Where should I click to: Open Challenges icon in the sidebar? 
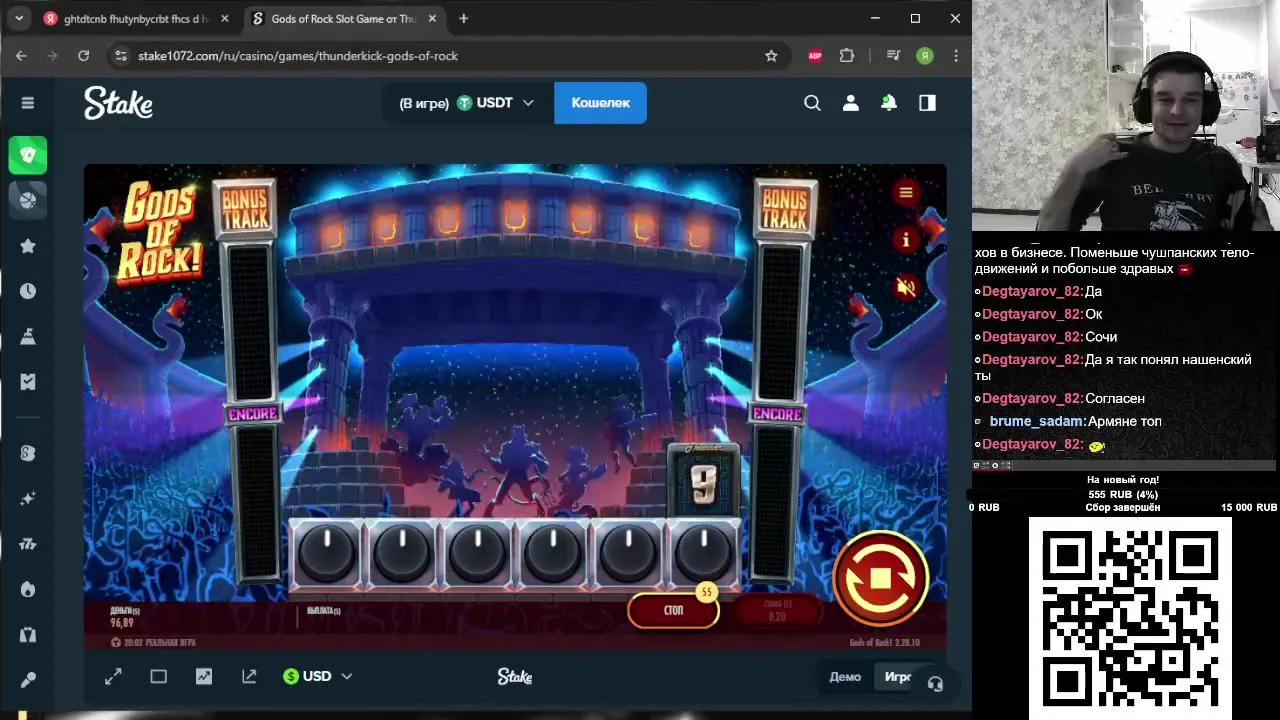click(28, 337)
